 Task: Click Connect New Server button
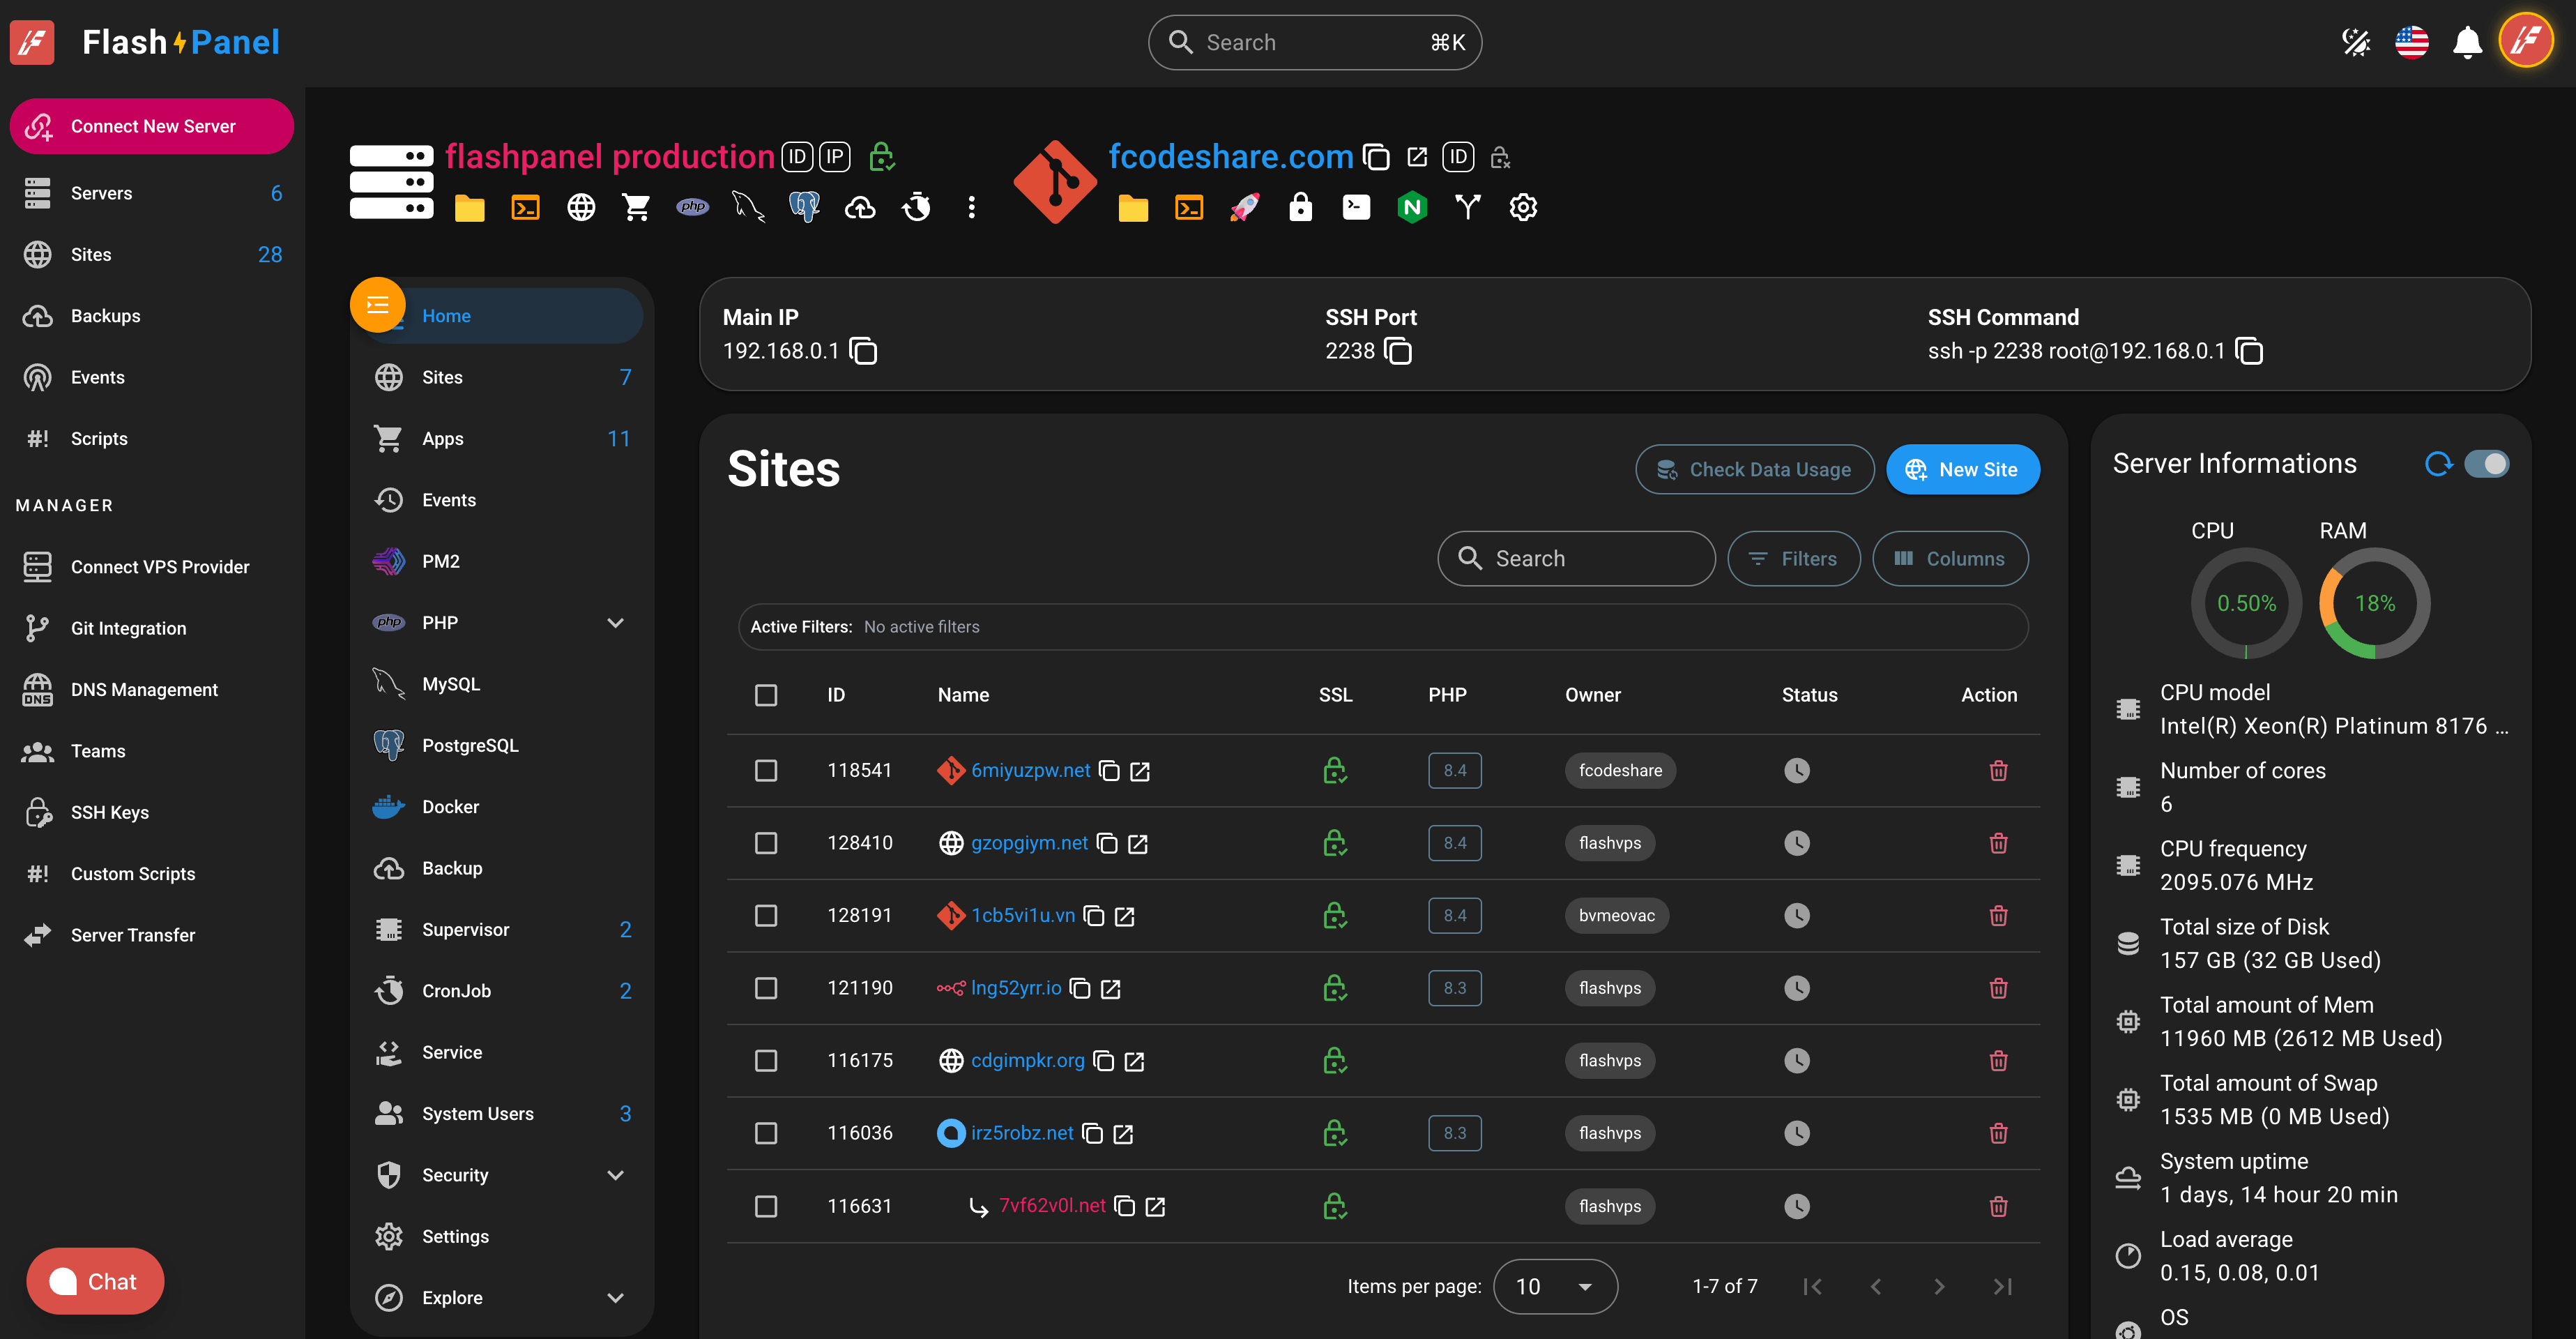(152, 126)
